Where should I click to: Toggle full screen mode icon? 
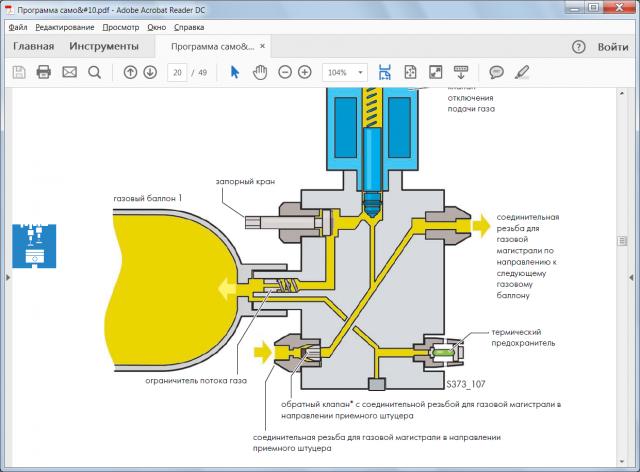(436, 72)
